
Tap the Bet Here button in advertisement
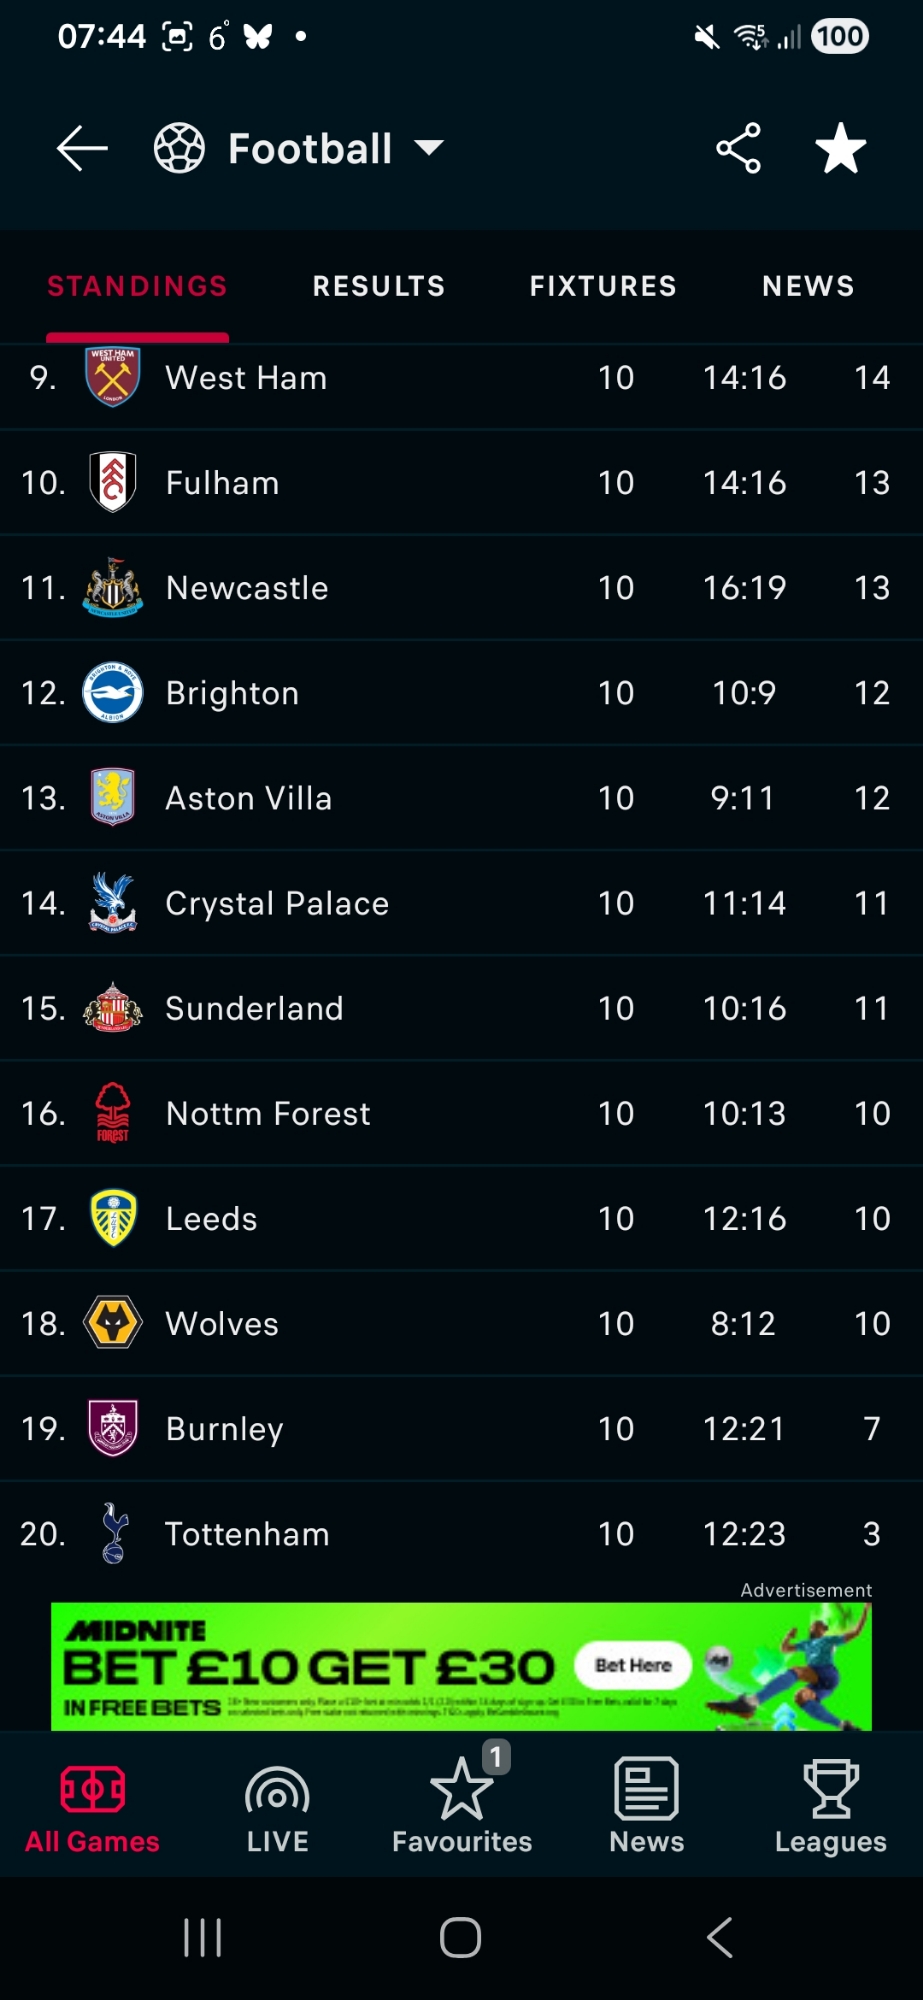tap(633, 1665)
